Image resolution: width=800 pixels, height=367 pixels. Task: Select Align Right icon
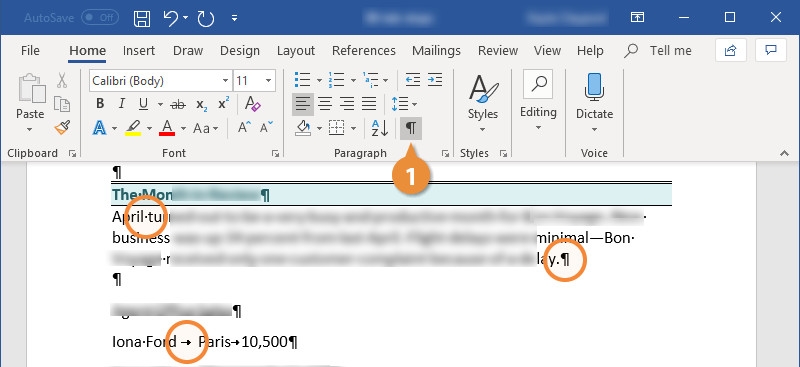pyautogui.click(x=347, y=104)
